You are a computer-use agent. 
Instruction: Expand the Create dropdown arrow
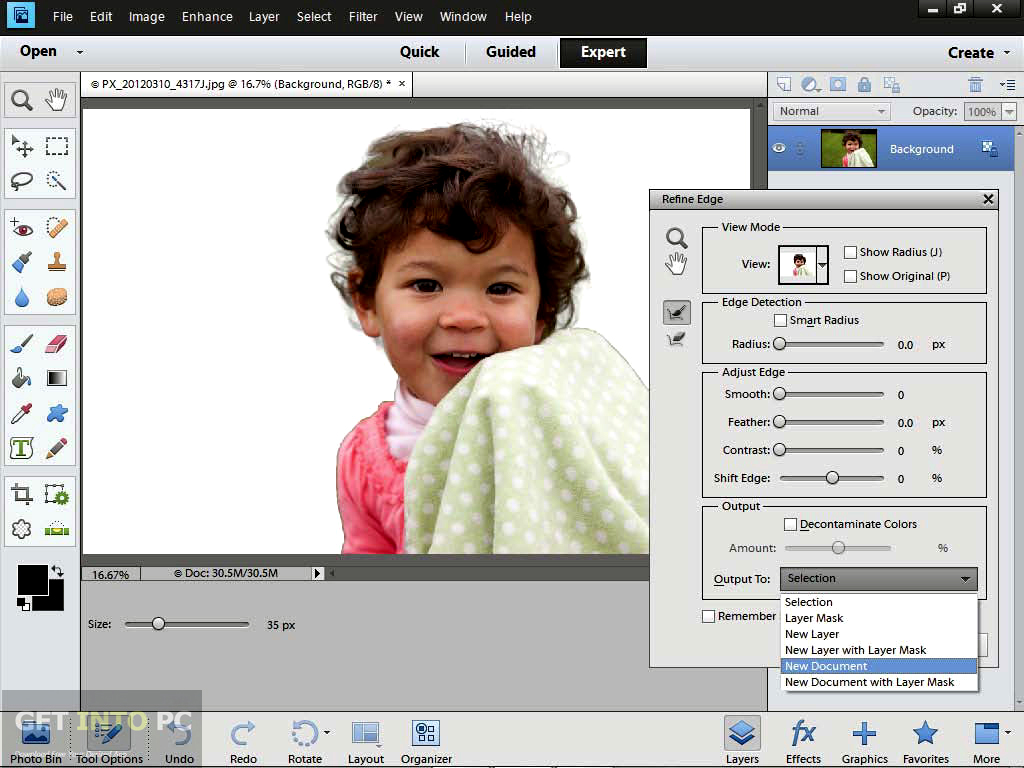pyautogui.click(x=1007, y=53)
